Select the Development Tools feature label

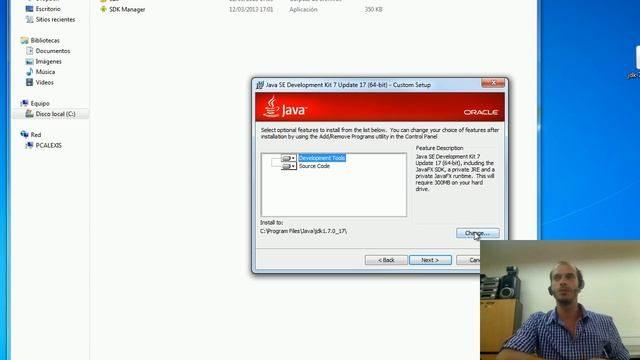tap(322, 158)
